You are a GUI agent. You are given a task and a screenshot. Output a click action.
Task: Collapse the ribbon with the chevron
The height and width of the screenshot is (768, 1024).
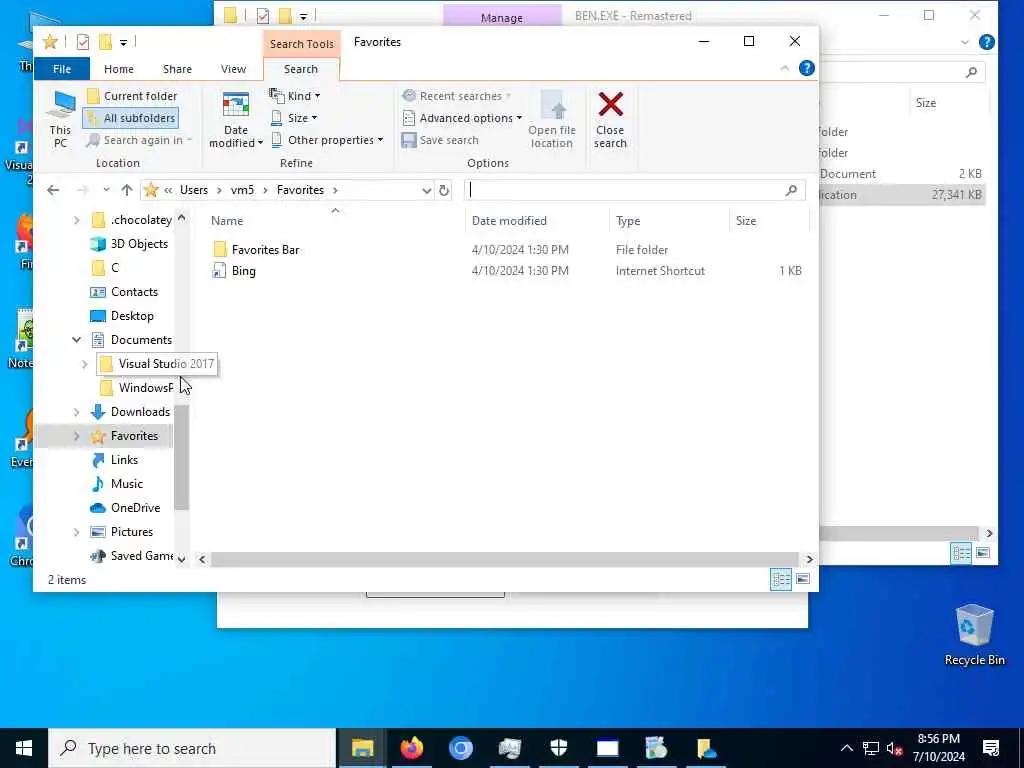click(x=785, y=69)
